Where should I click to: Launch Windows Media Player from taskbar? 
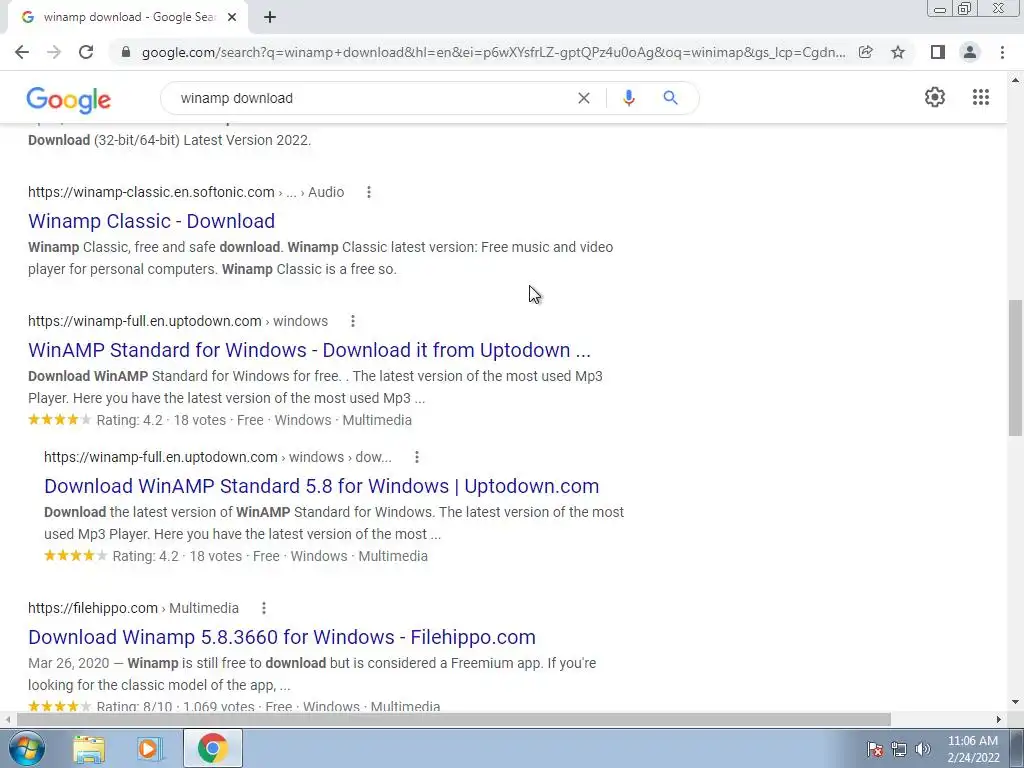(149, 748)
